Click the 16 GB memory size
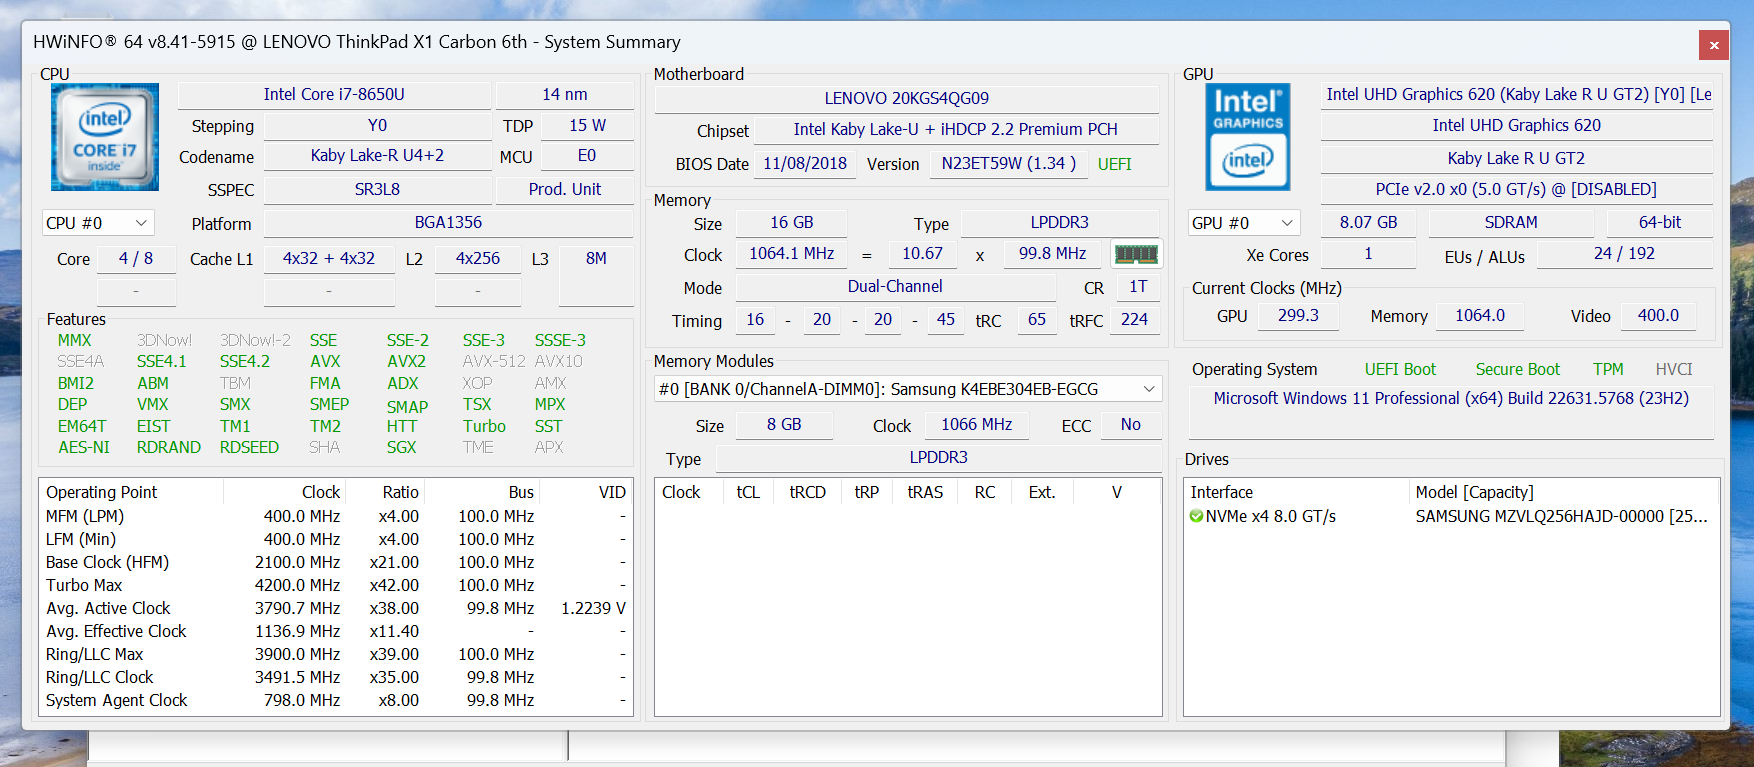This screenshot has width=1754, height=767. pyautogui.click(x=792, y=222)
